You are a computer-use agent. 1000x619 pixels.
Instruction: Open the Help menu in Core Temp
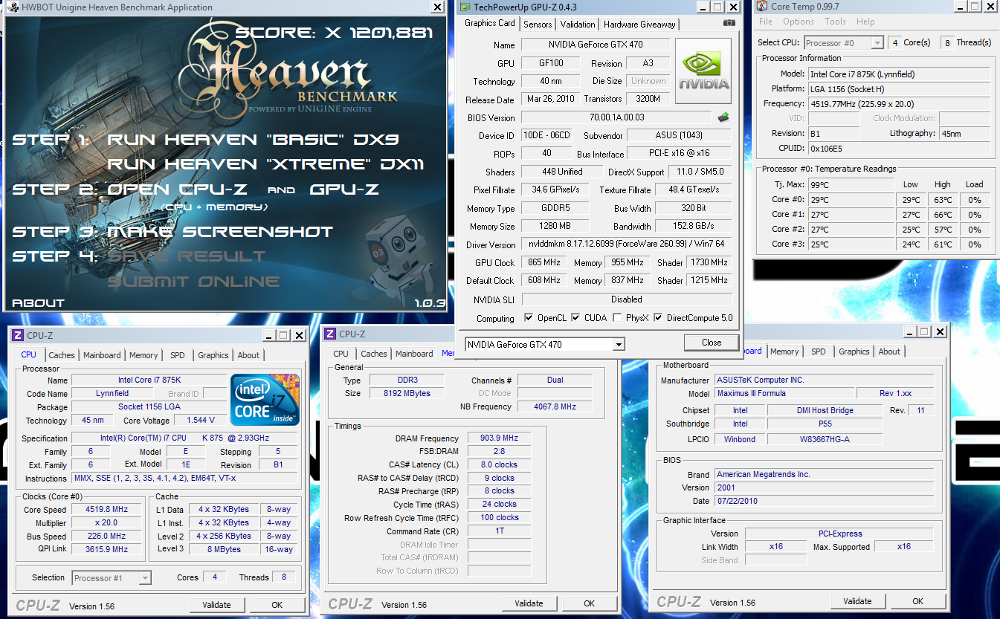[x=865, y=22]
